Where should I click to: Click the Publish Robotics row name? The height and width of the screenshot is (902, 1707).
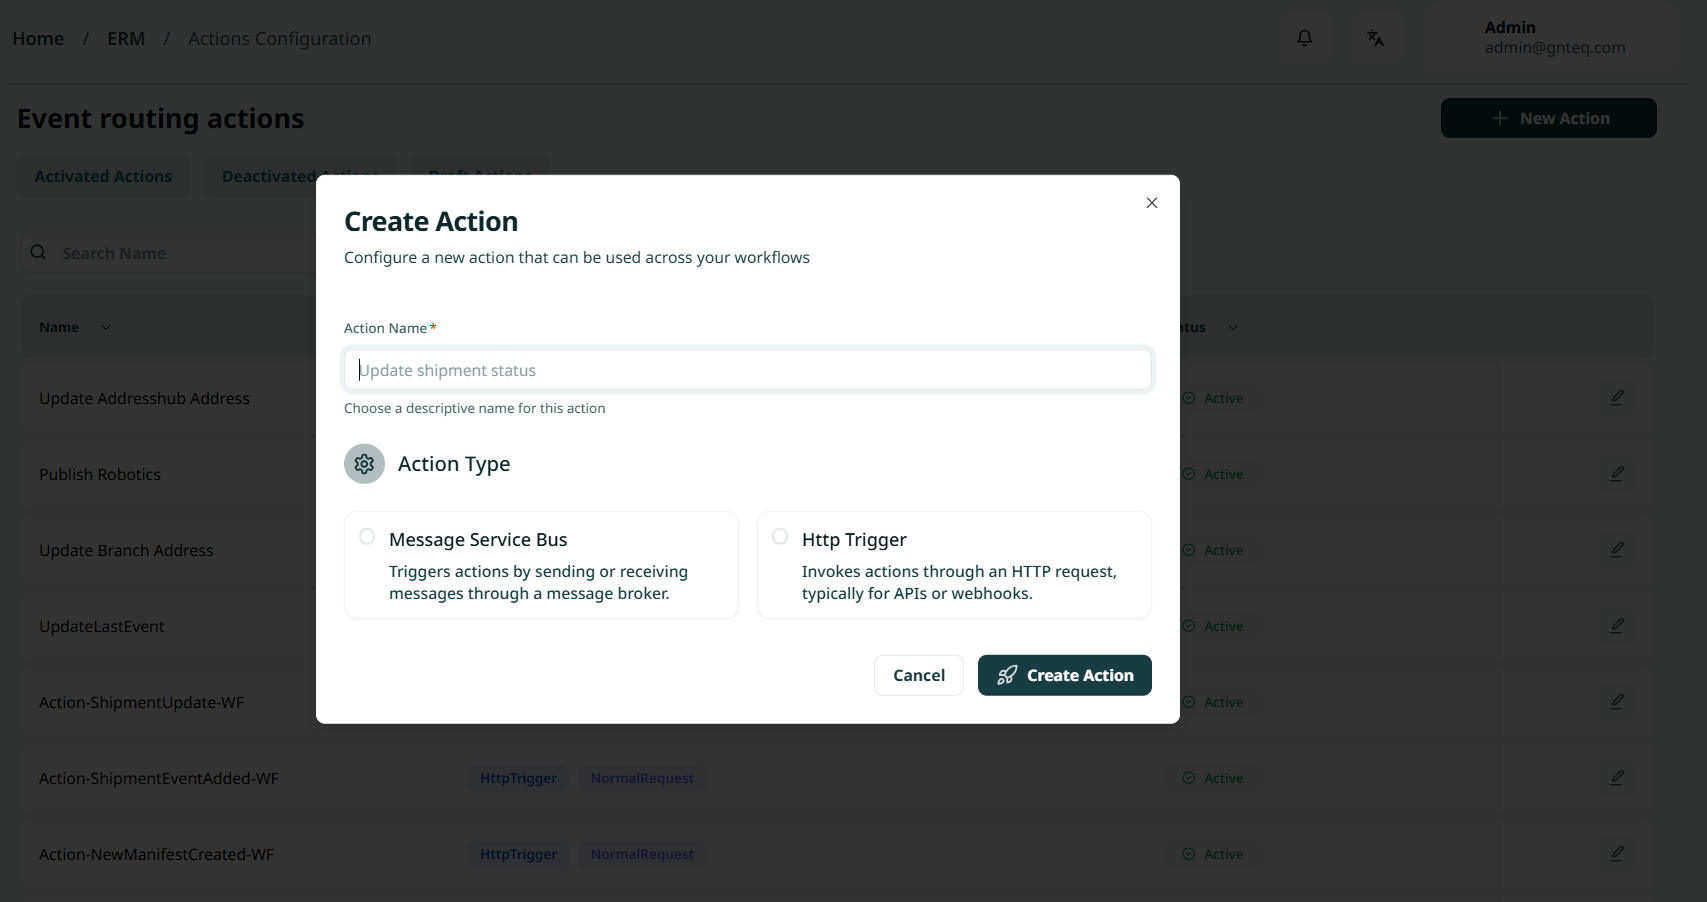pyautogui.click(x=100, y=474)
